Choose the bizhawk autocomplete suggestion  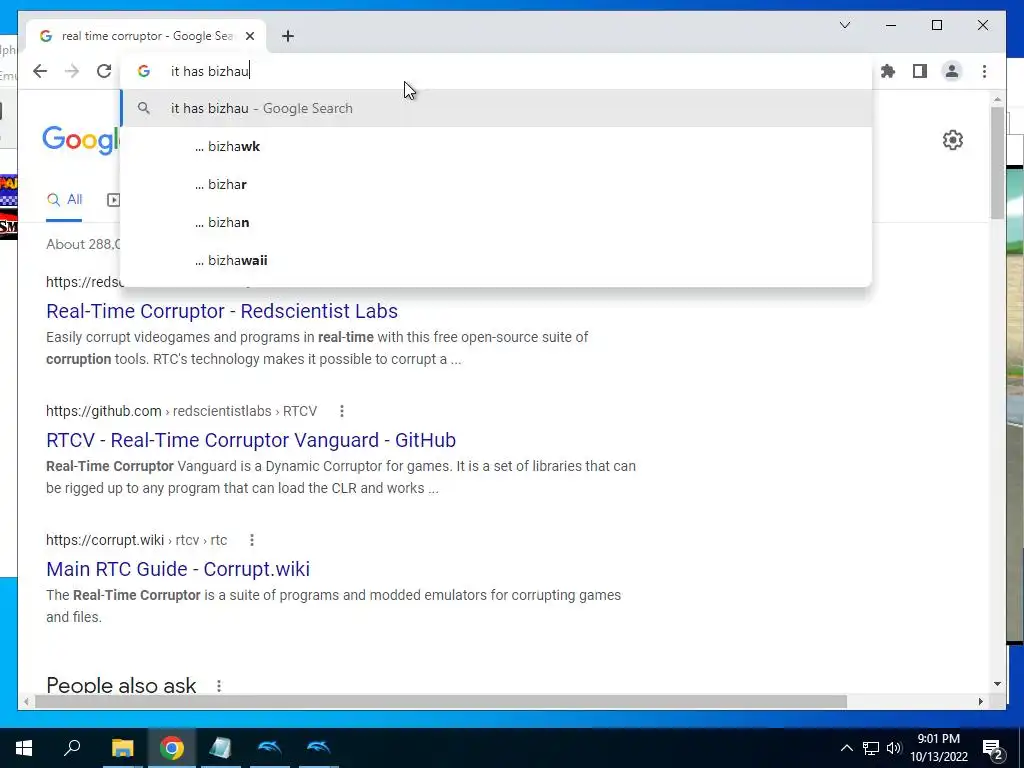(x=496, y=146)
